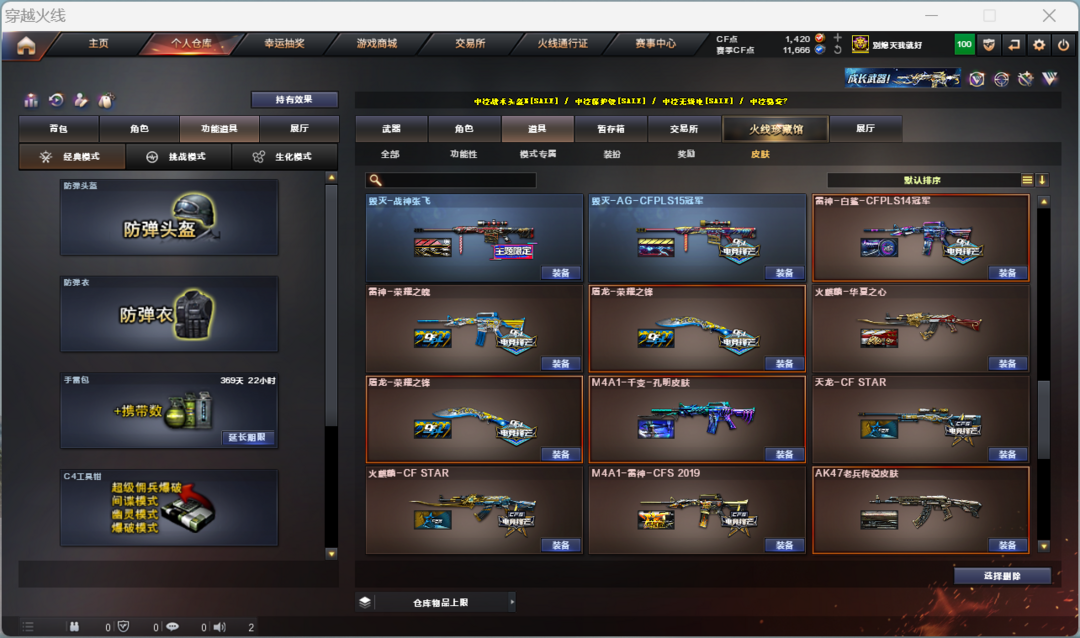Click the down arrow of the left item list

pyautogui.click(x=331, y=554)
